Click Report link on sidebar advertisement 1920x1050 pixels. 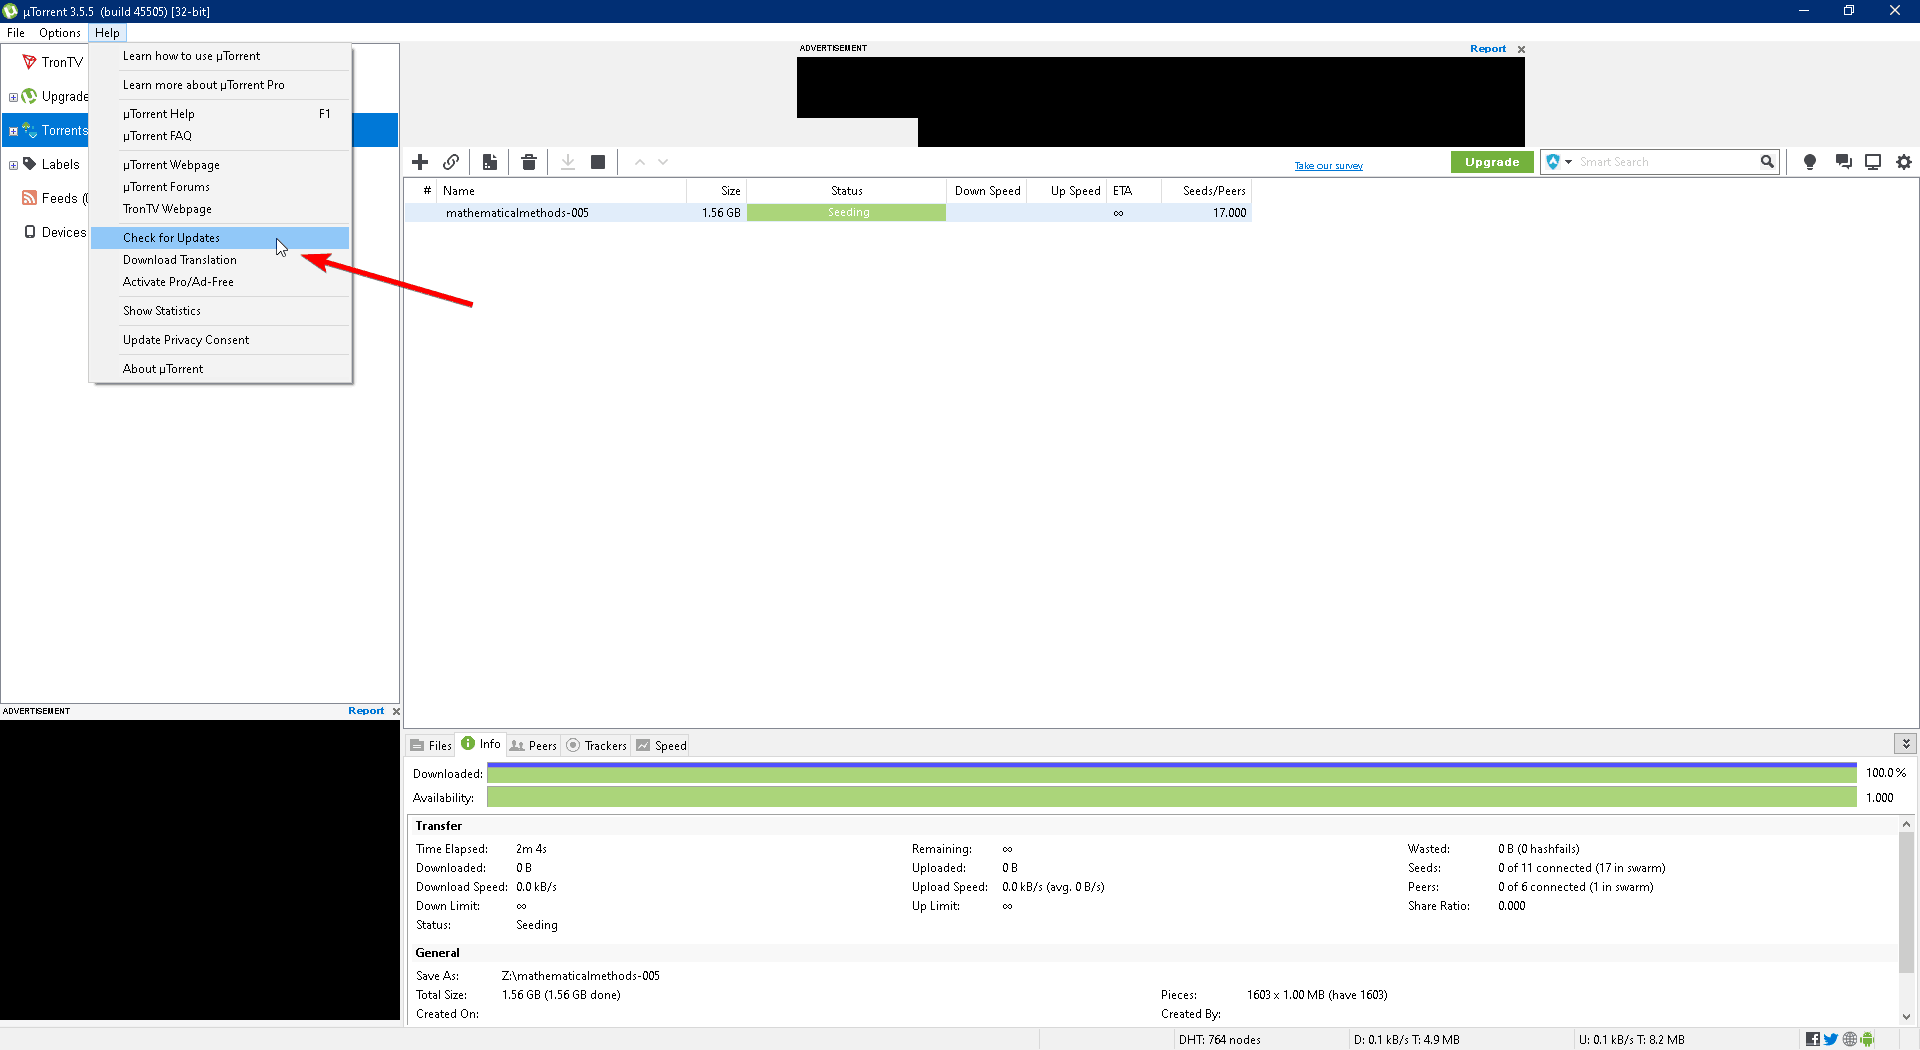(x=366, y=711)
